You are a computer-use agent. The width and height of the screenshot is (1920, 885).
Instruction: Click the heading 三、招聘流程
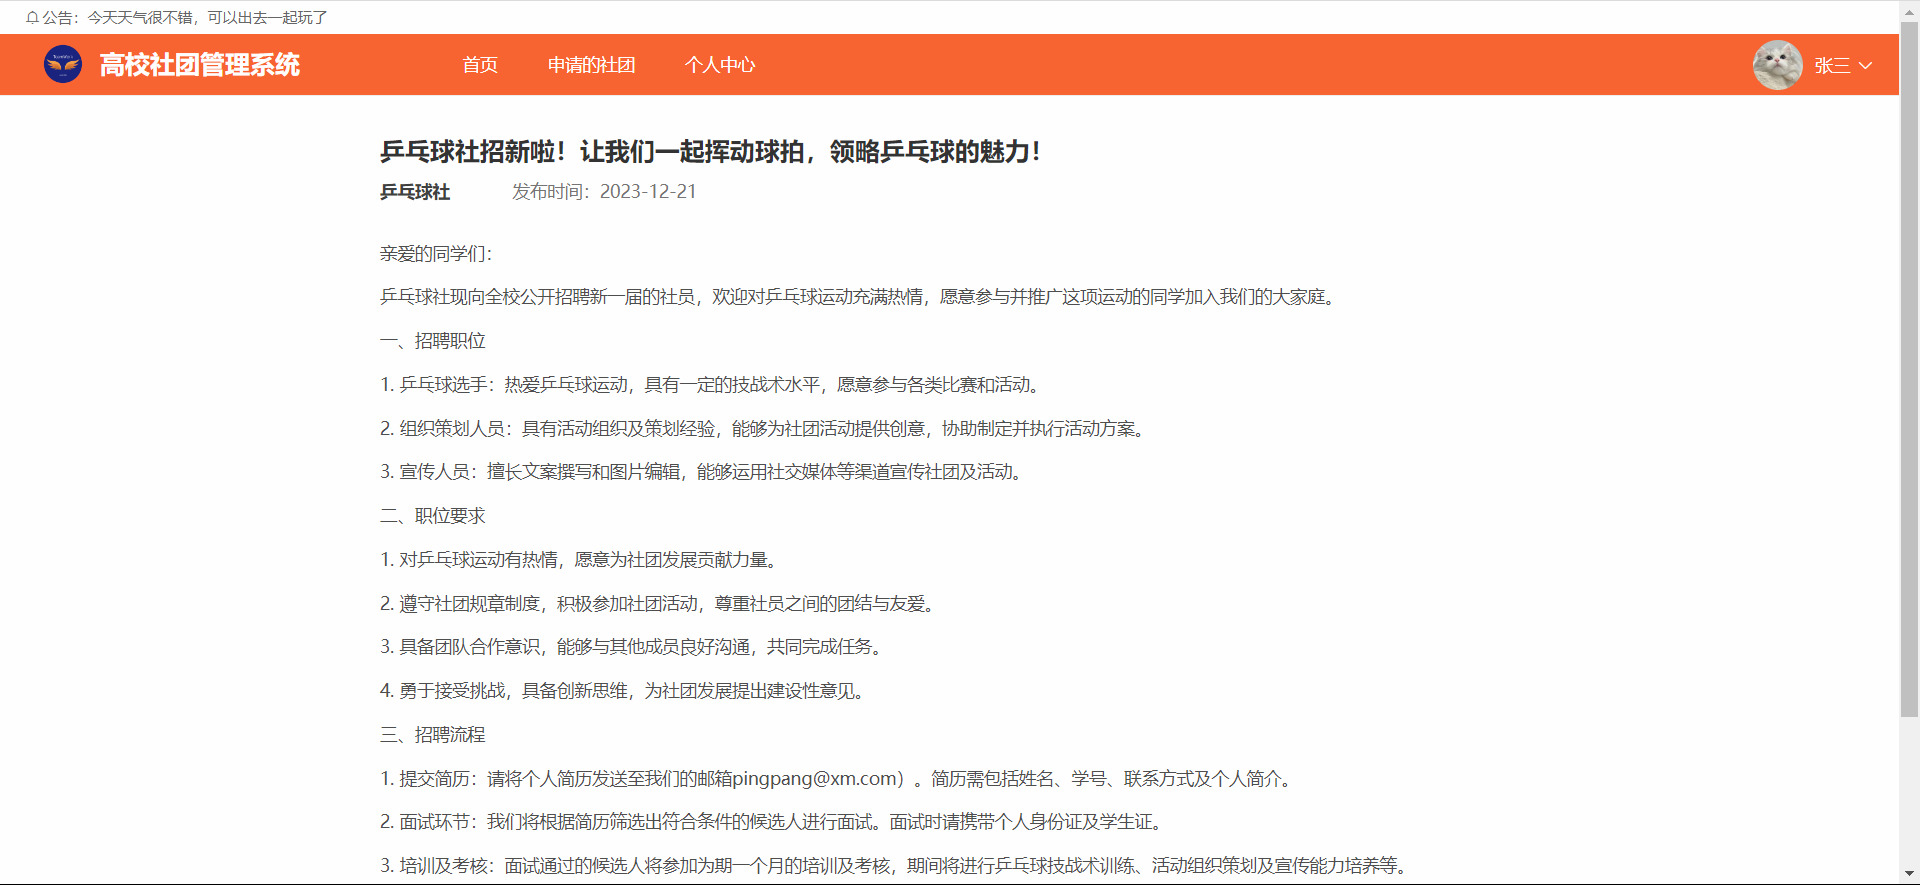tap(433, 735)
